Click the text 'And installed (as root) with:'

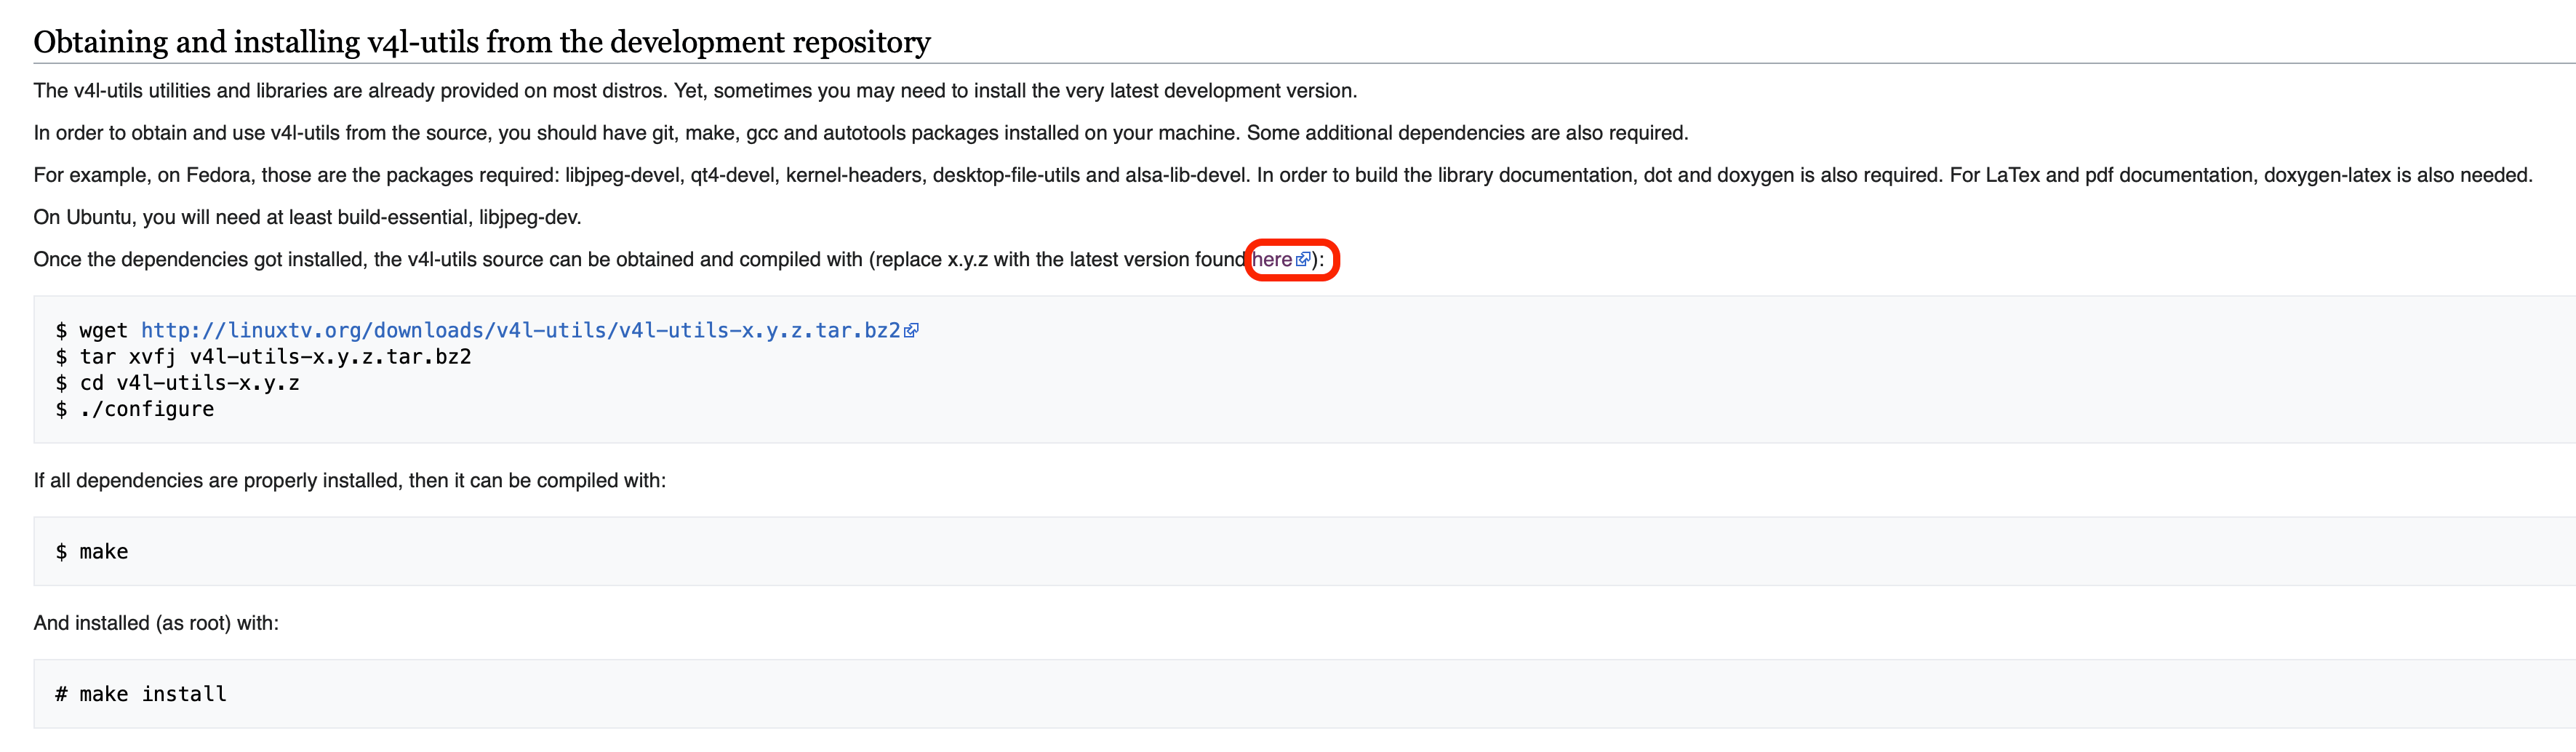coord(156,623)
